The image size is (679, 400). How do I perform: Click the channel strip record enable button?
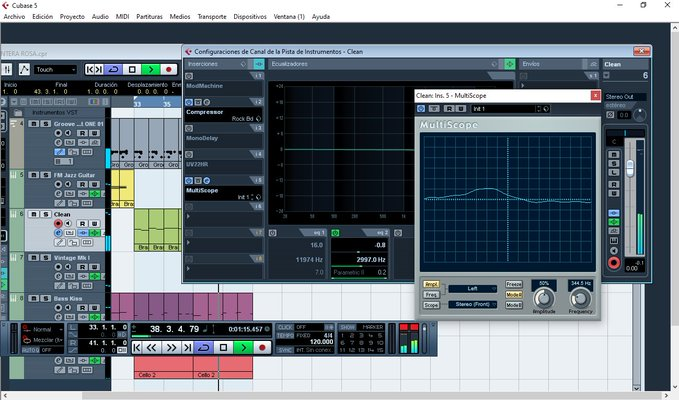614,263
